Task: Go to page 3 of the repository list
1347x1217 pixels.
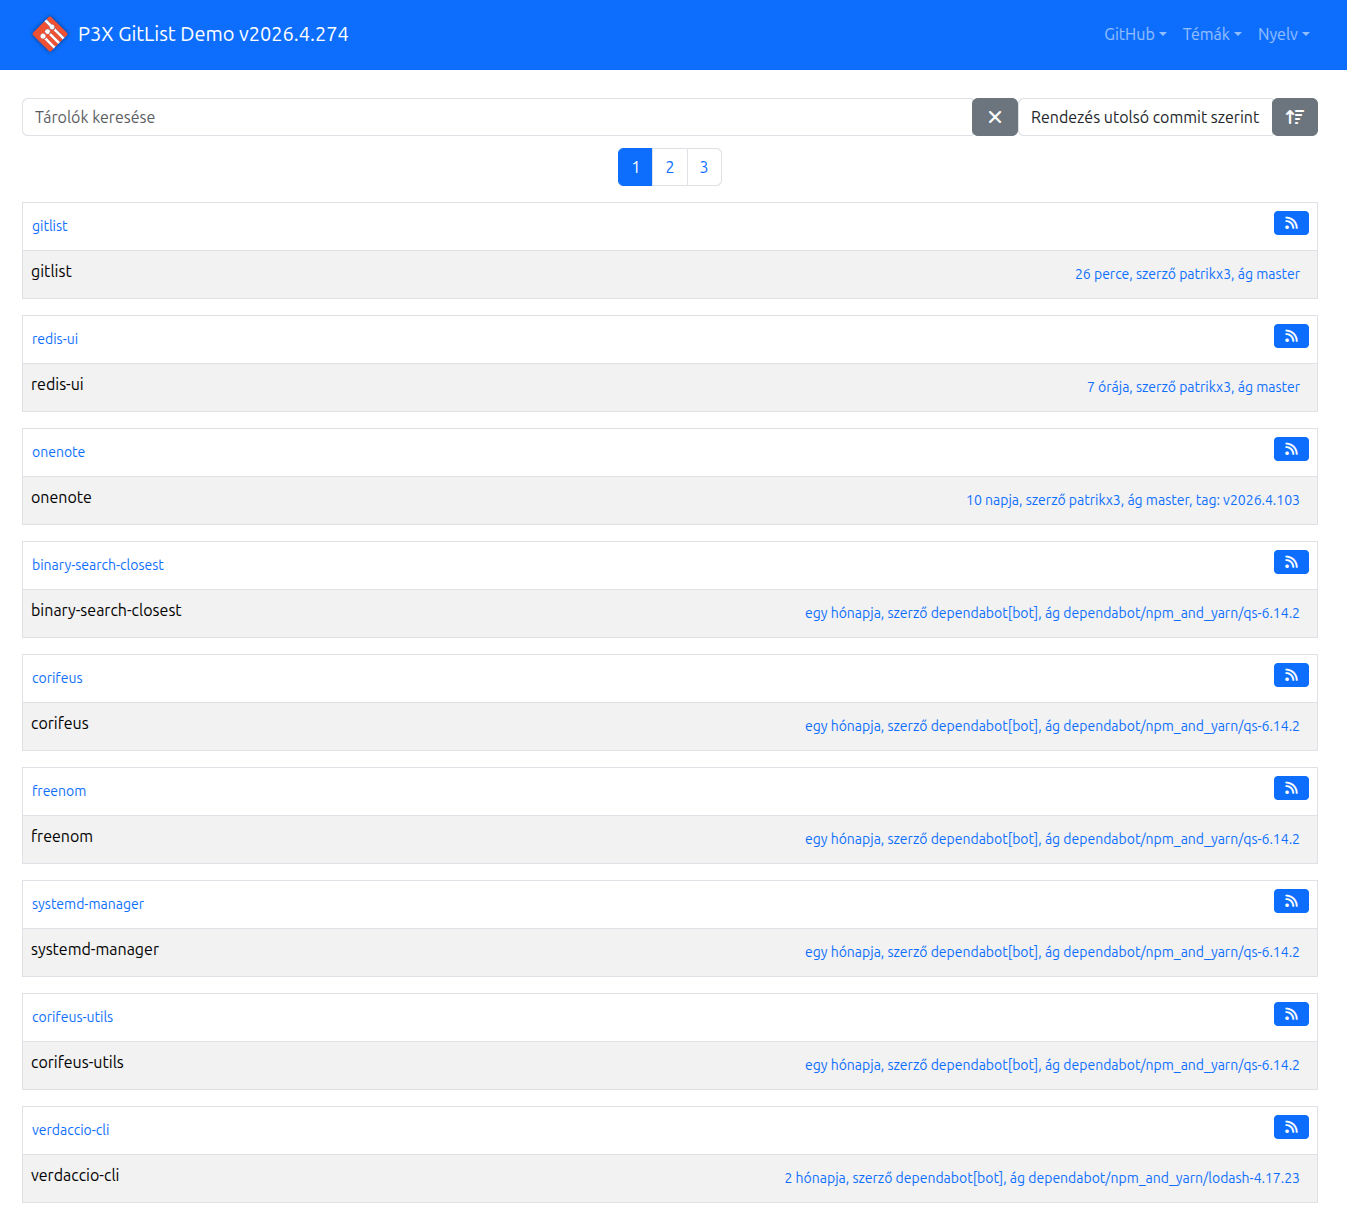Action: tap(704, 167)
